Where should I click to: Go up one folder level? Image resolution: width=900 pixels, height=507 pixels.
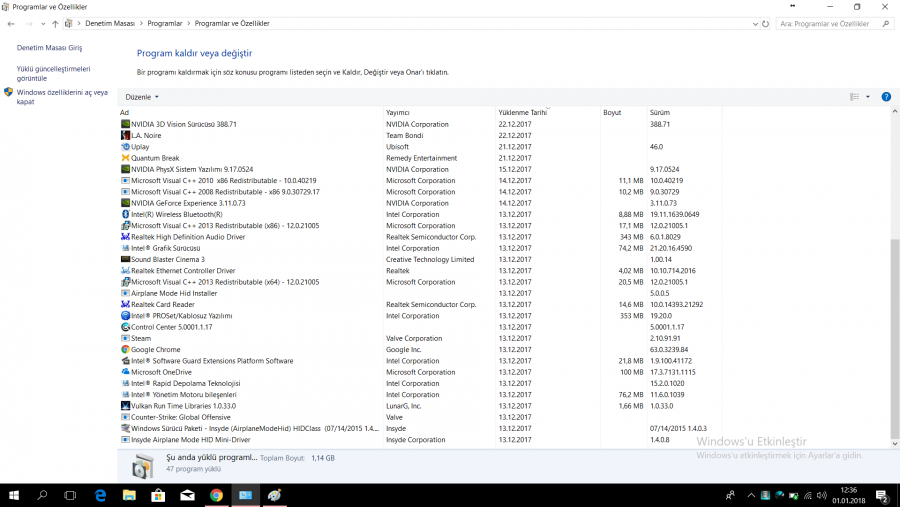pos(55,24)
